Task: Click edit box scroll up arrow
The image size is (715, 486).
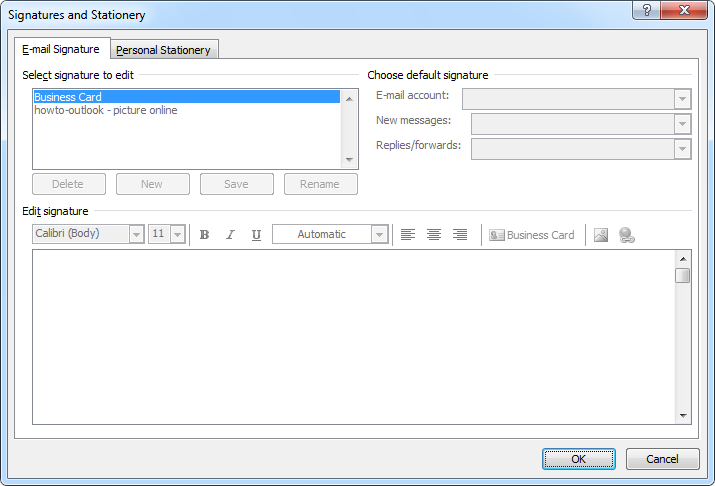Action: (x=683, y=259)
